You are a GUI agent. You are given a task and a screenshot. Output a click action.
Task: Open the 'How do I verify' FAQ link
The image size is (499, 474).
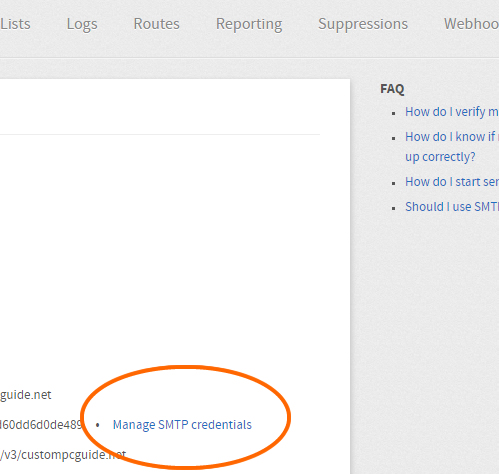(x=452, y=112)
